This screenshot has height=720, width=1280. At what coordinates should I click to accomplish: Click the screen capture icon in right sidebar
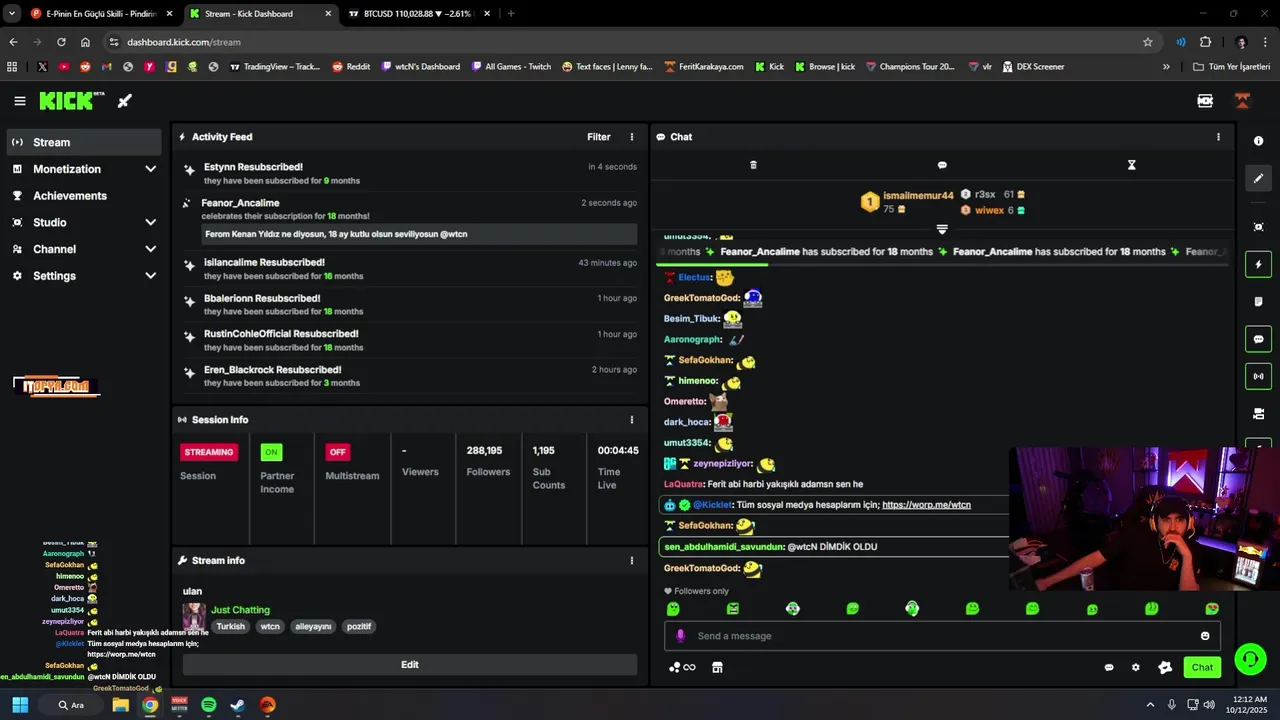coord(1258,227)
